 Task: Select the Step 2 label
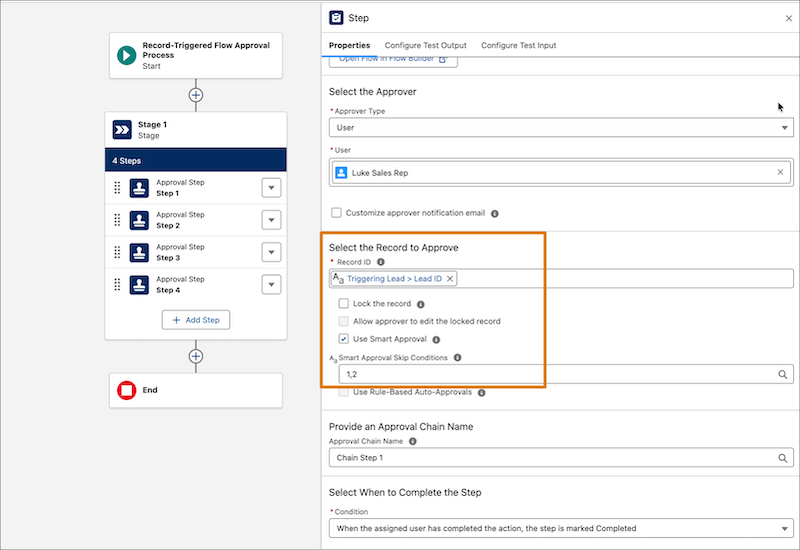point(168,226)
